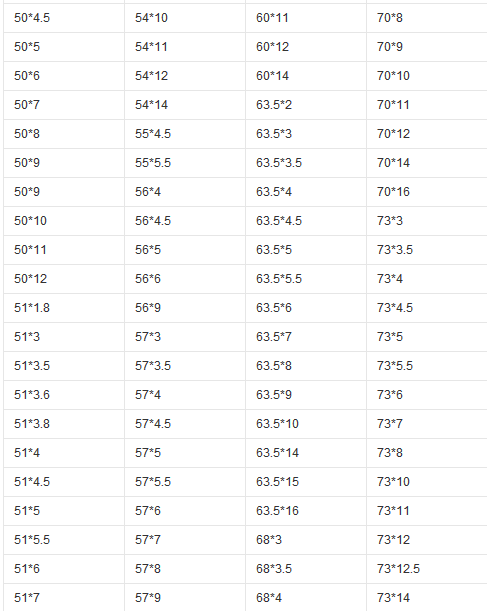Click the 68*3.5 cell
The height and width of the screenshot is (611, 487).
[x=306, y=569]
